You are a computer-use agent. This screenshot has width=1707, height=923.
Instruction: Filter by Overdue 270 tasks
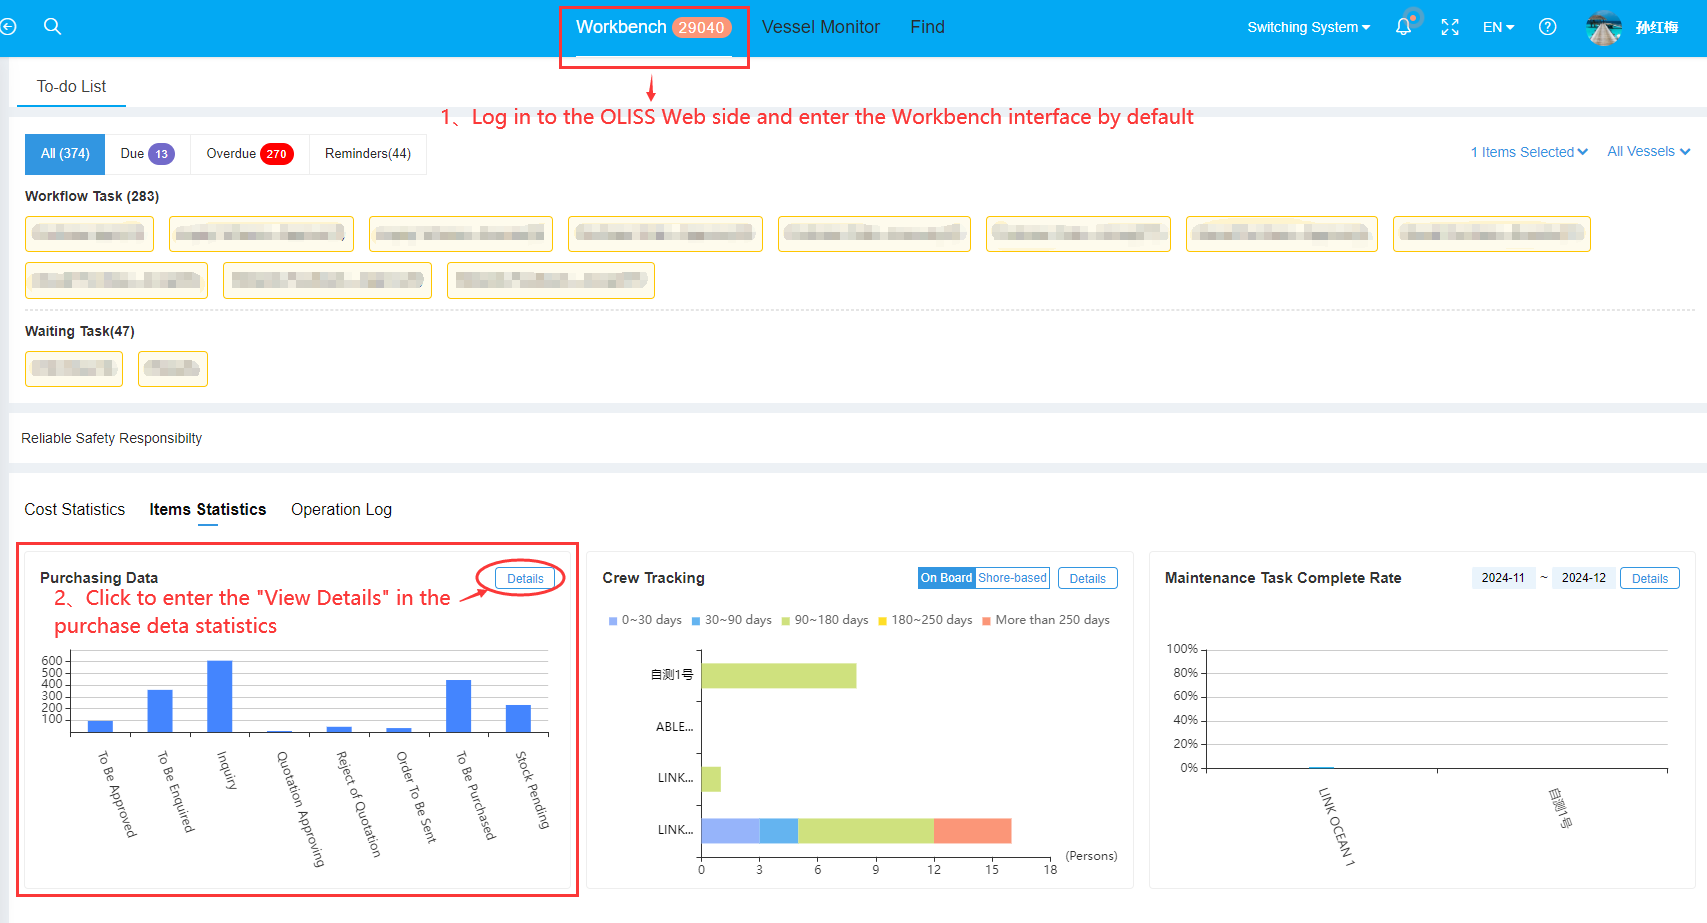tap(249, 154)
